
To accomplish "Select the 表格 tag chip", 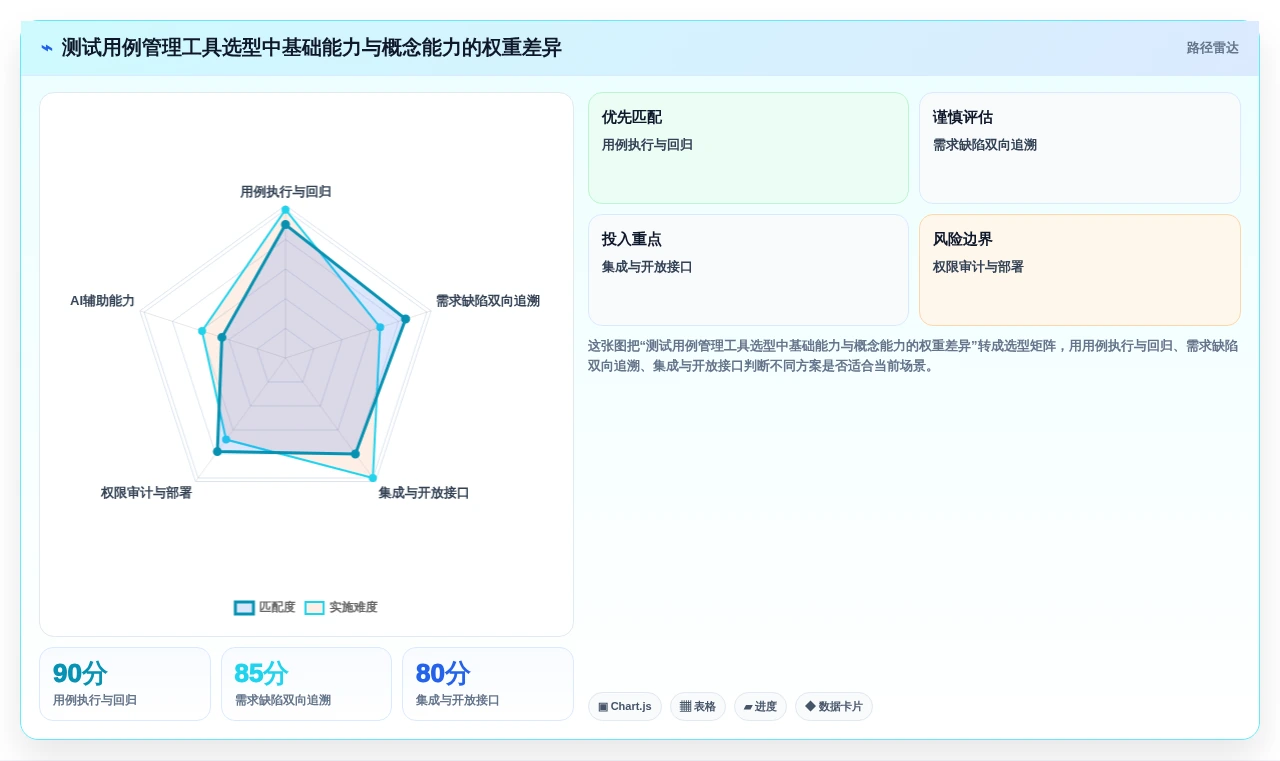I will point(698,706).
